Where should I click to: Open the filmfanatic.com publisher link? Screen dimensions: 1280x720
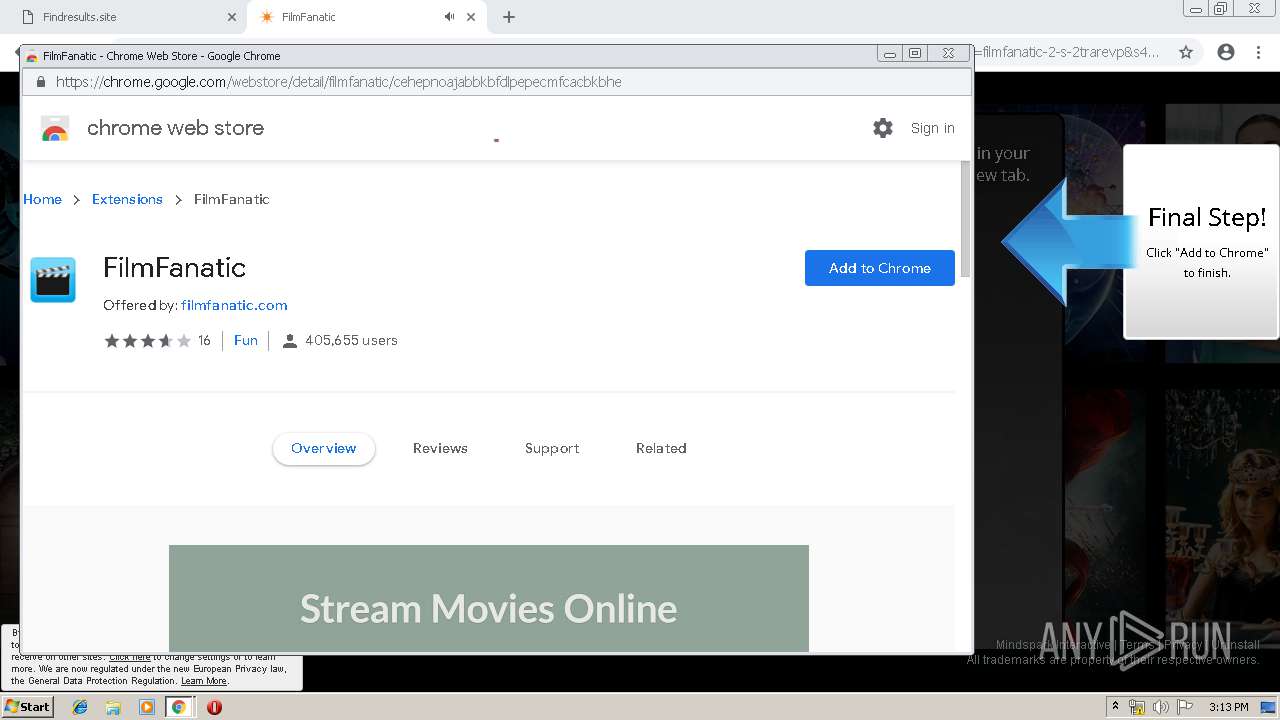coord(234,305)
